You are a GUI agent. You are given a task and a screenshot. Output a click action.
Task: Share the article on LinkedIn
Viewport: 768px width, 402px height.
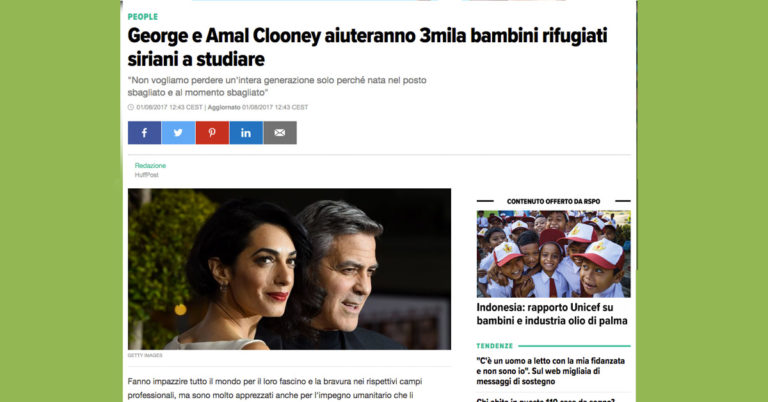point(246,133)
